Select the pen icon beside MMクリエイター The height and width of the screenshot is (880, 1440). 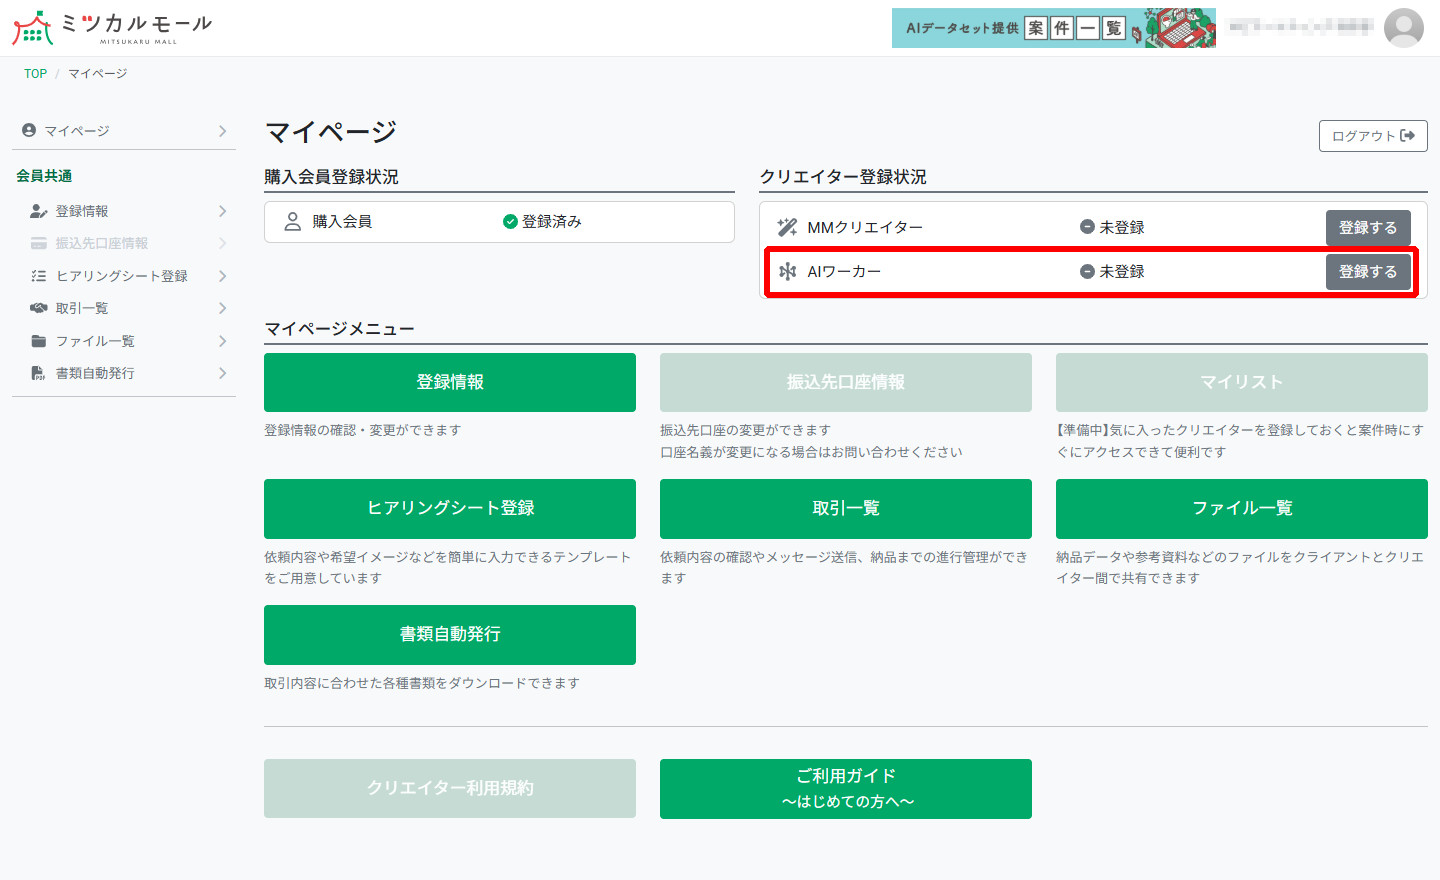(788, 227)
